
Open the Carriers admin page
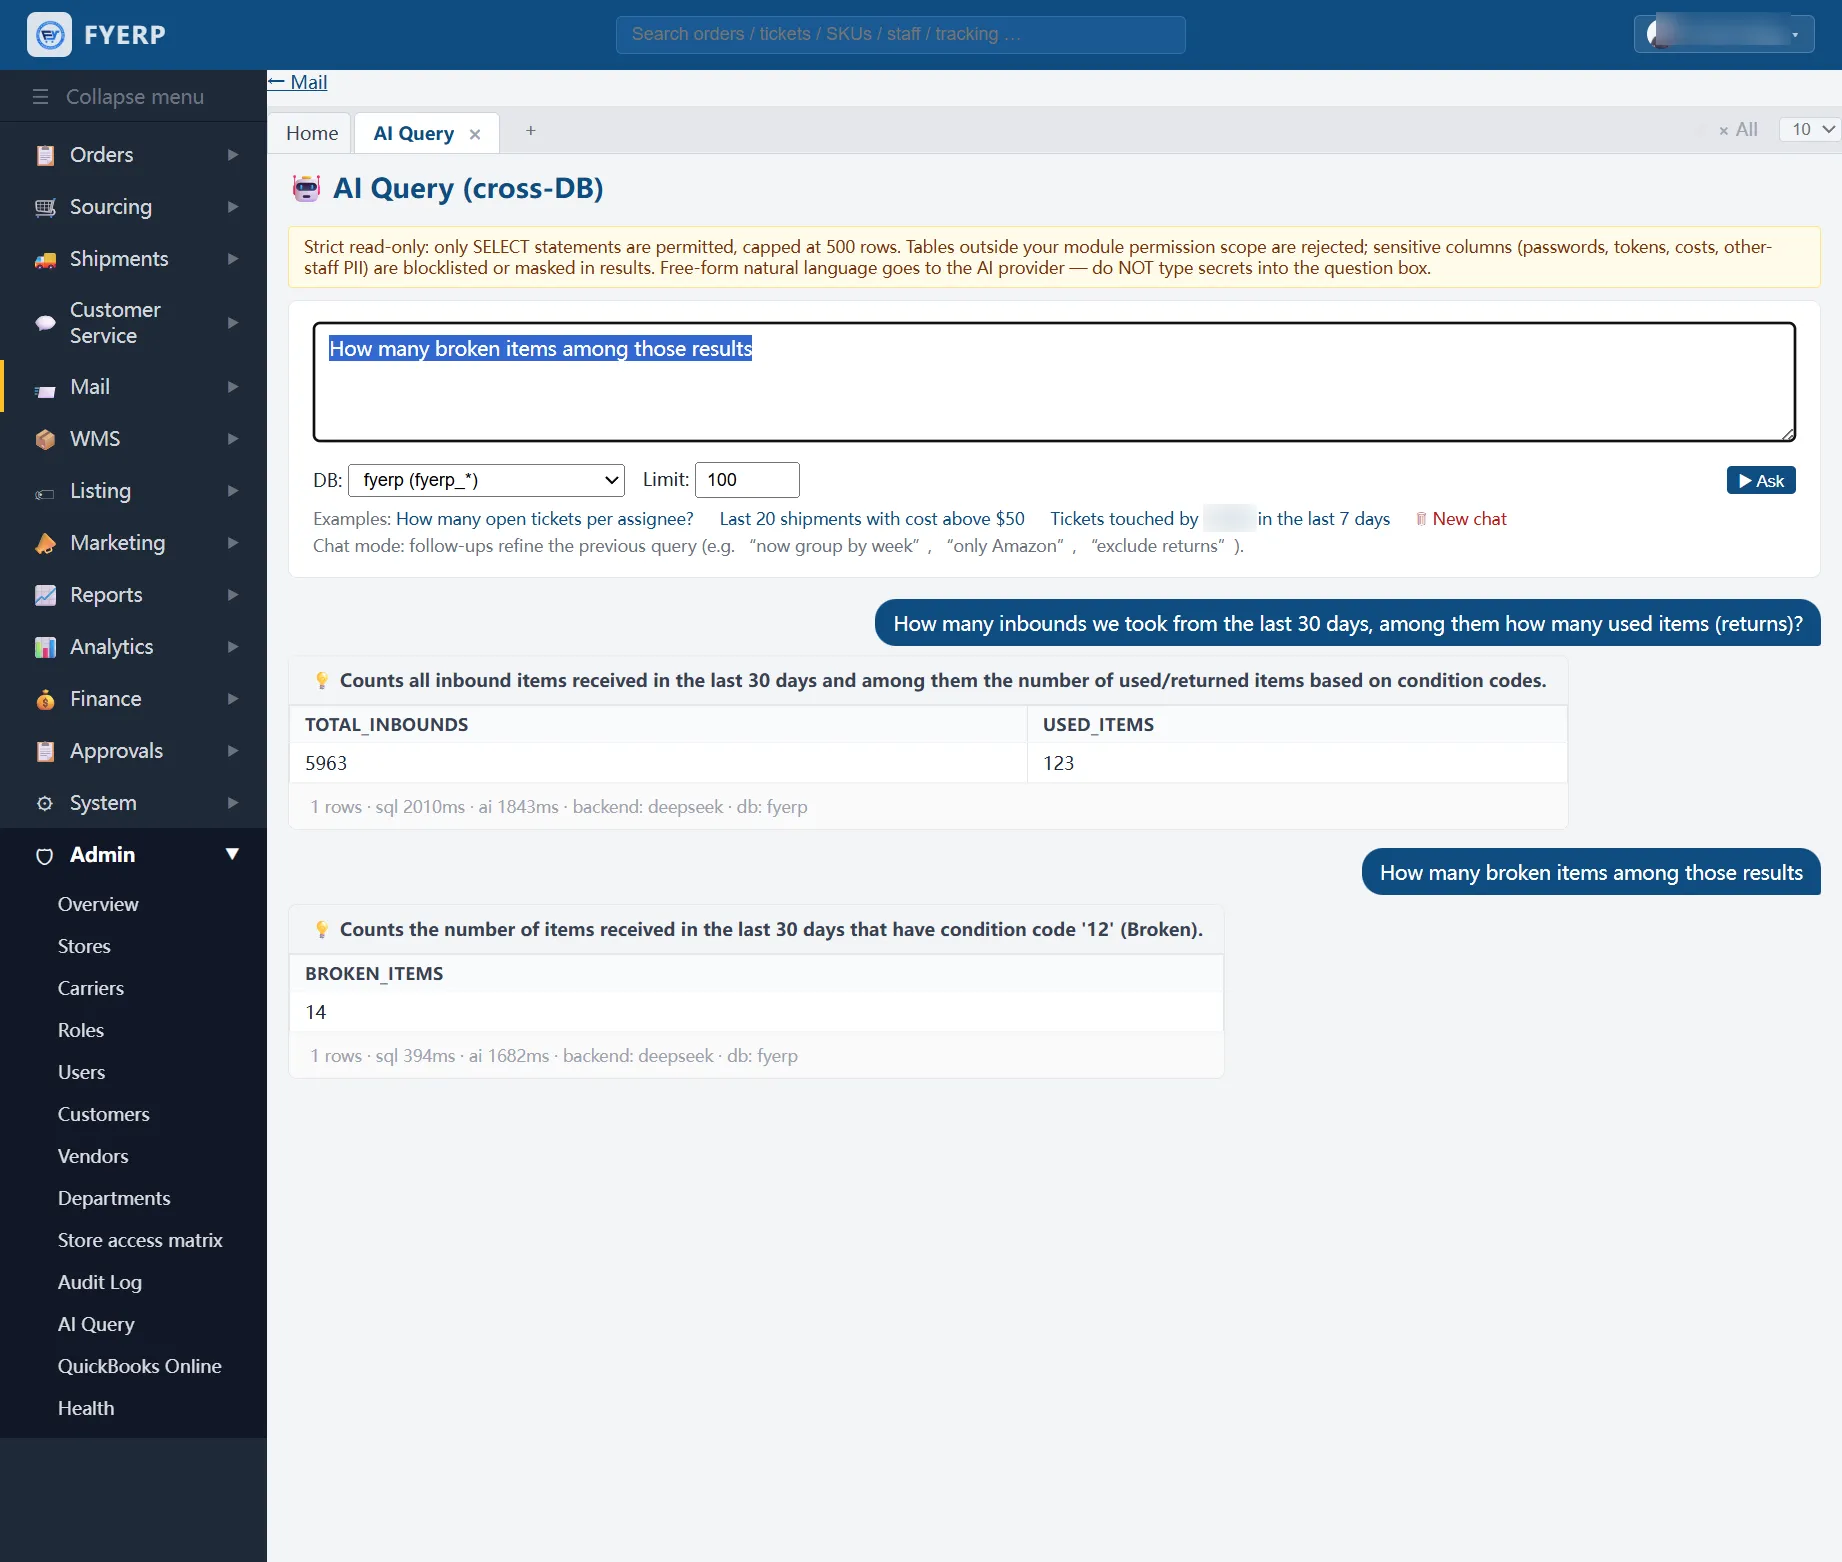pos(91,988)
